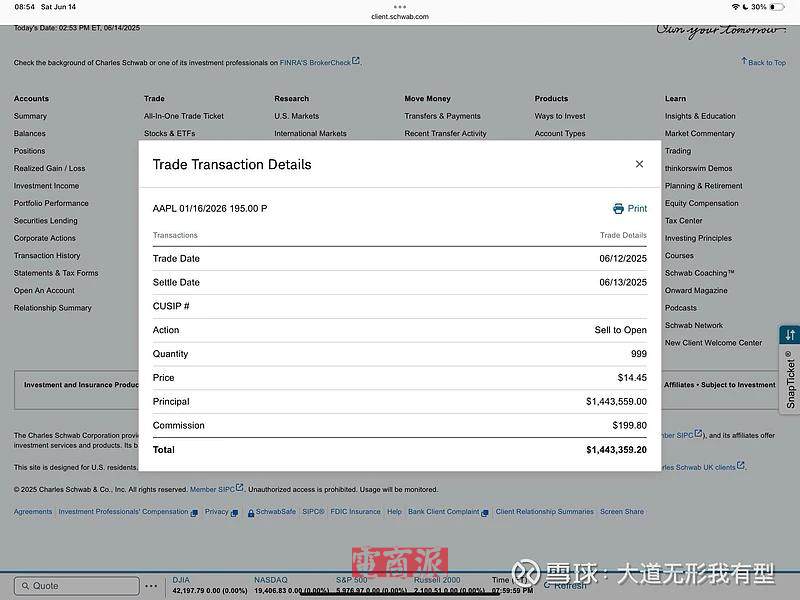Screen dimensions: 800x600
Task: Go to Planning & Retirement
Action: [704, 186]
